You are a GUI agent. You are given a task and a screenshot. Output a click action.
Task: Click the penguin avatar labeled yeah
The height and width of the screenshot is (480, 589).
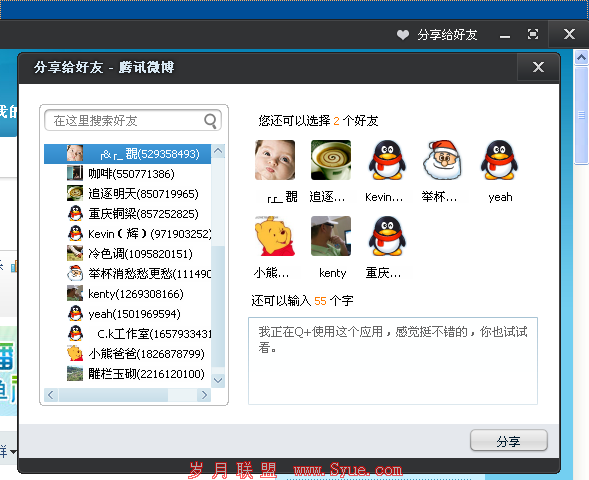coord(499,160)
